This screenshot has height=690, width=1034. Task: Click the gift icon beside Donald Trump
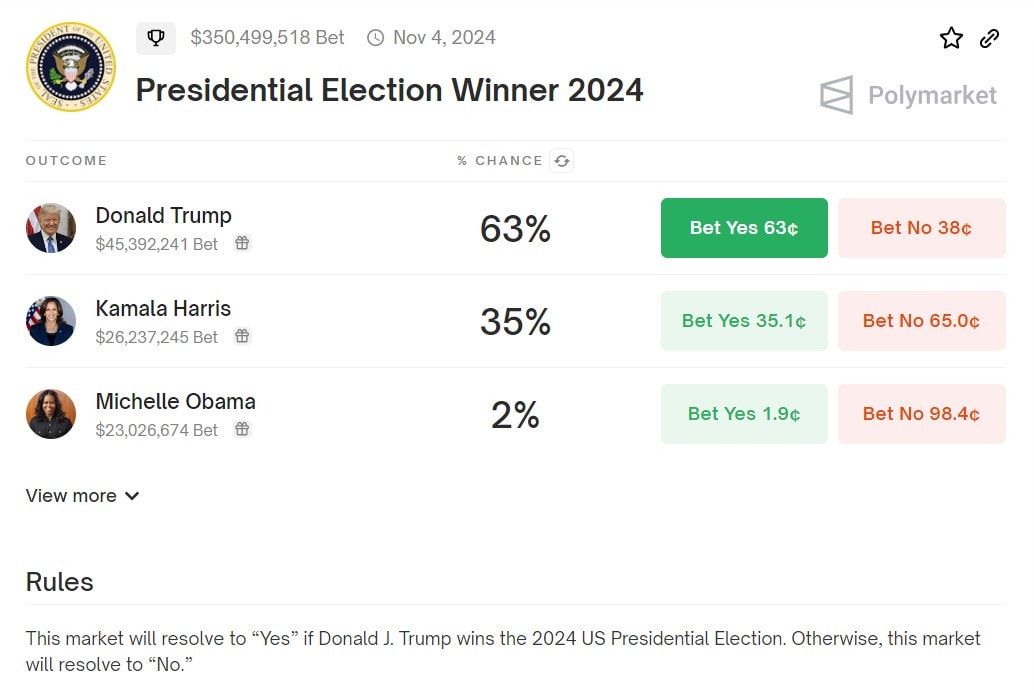(x=242, y=243)
